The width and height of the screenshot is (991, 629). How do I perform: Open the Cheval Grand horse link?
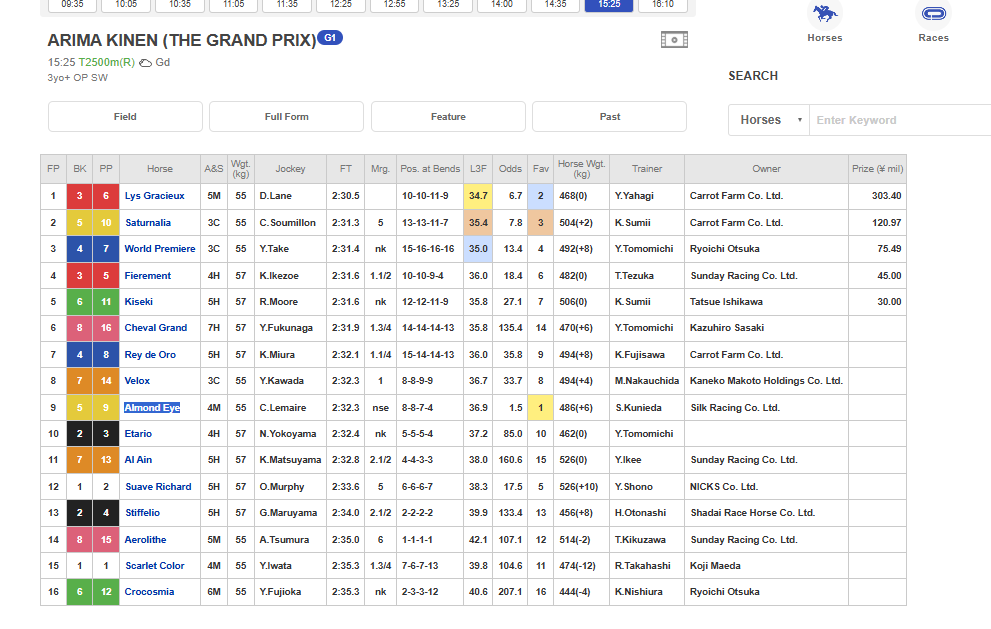[155, 327]
